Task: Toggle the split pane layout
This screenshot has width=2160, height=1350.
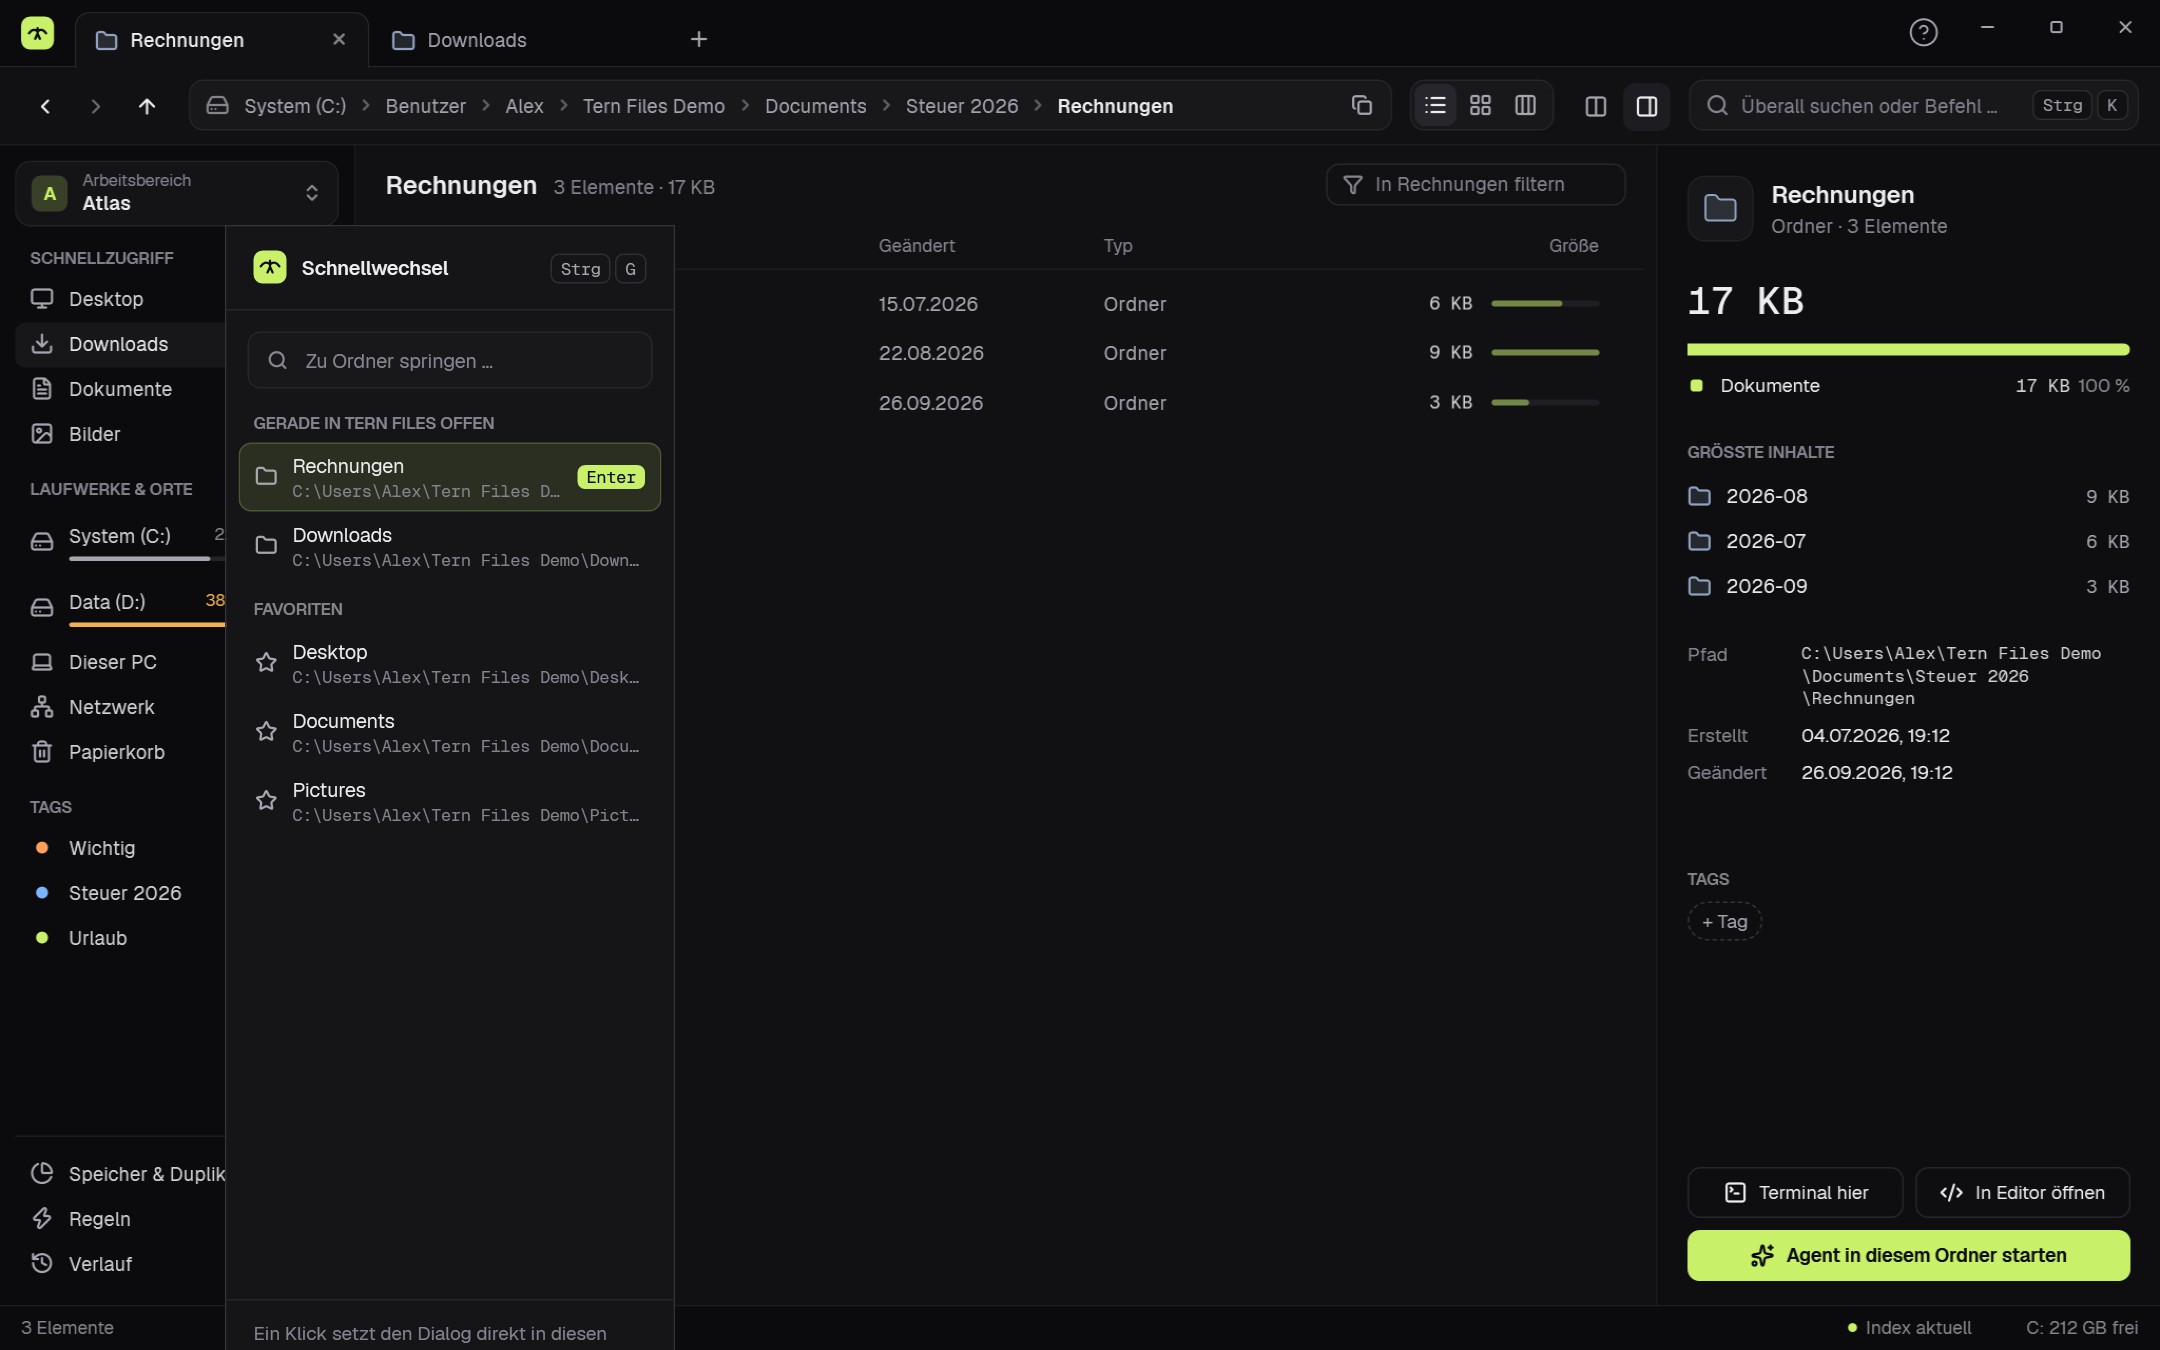Action: click(1596, 106)
